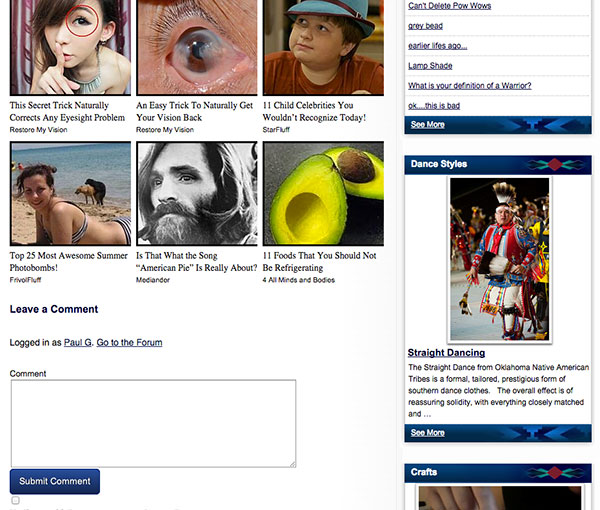Open 'What is your definition of a Warrior?'

470,85
